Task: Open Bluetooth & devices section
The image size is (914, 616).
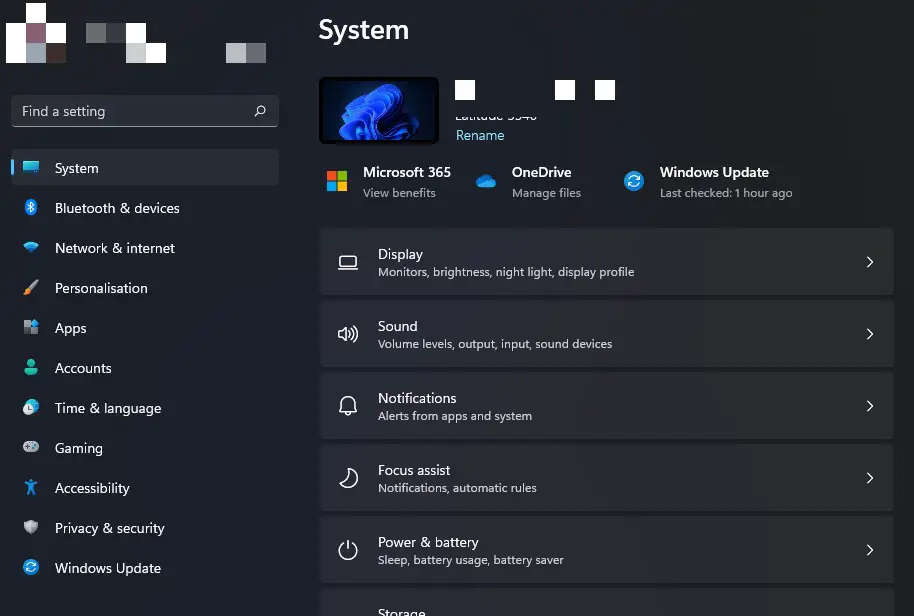Action: pyautogui.click(x=145, y=207)
